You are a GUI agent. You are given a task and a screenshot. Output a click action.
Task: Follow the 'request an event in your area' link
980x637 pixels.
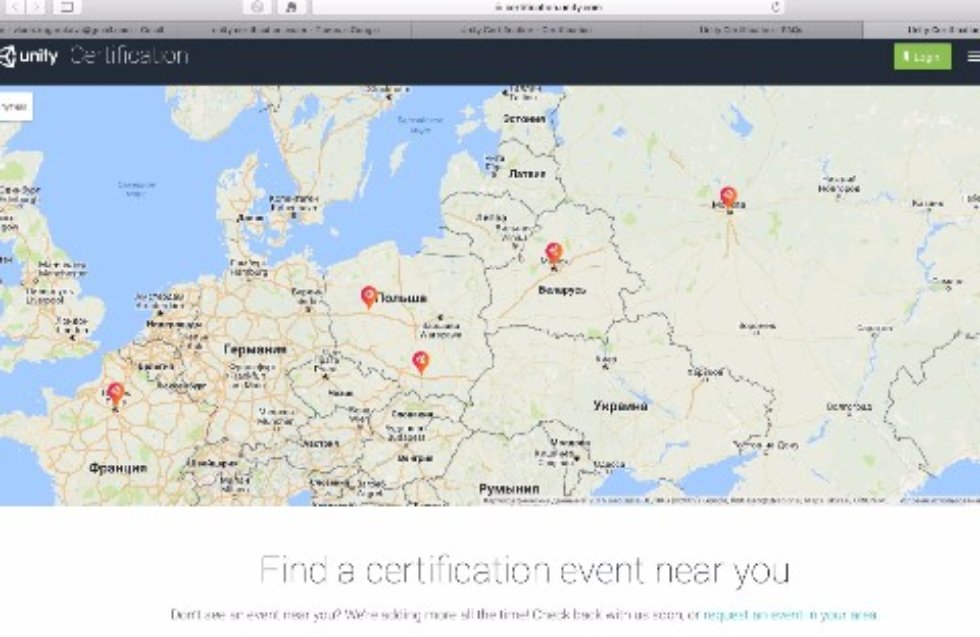pyautogui.click(x=790, y=615)
